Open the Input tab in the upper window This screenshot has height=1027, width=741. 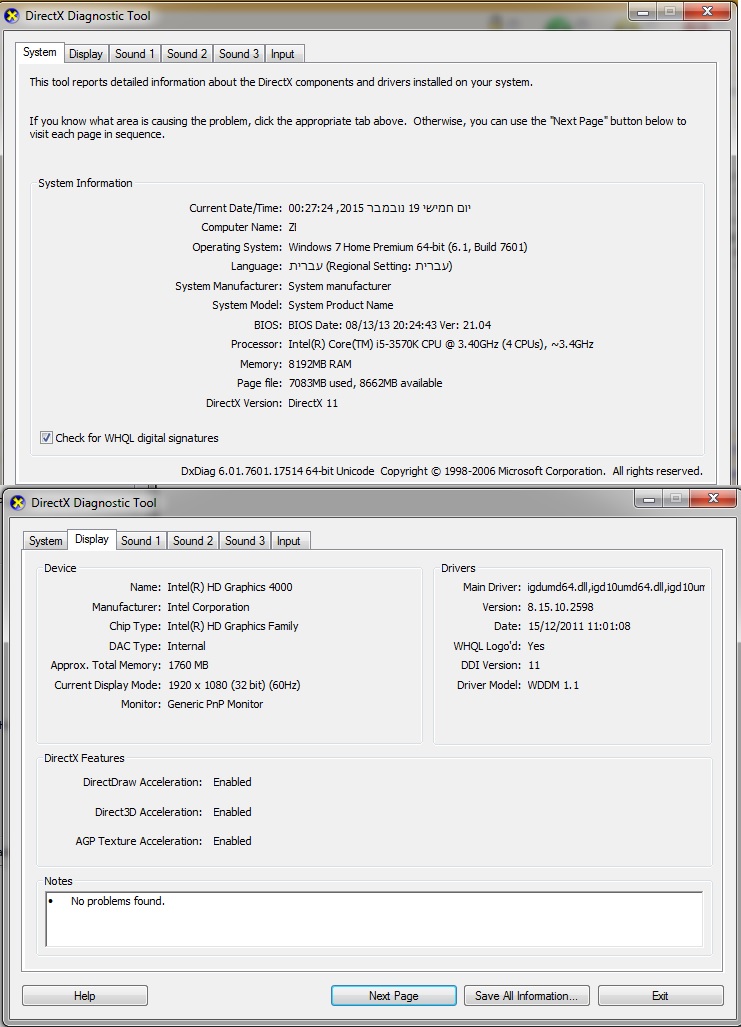282,54
